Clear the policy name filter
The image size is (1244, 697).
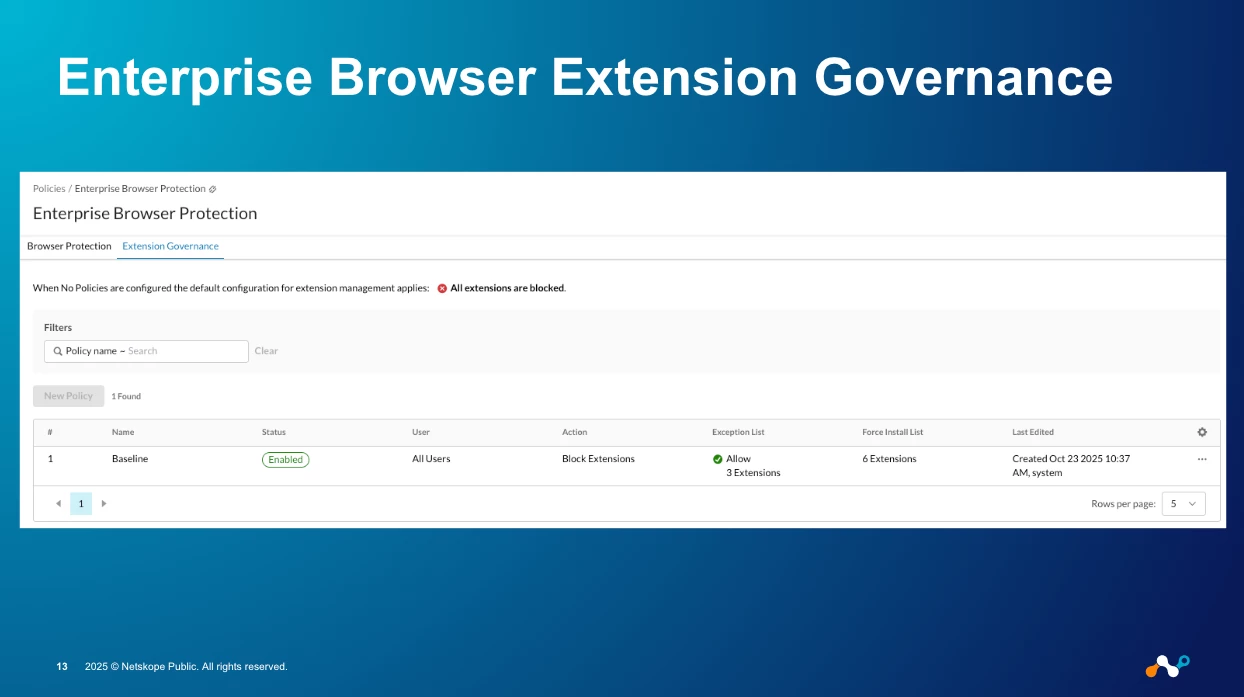pyautogui.click(x=266, y=351)
